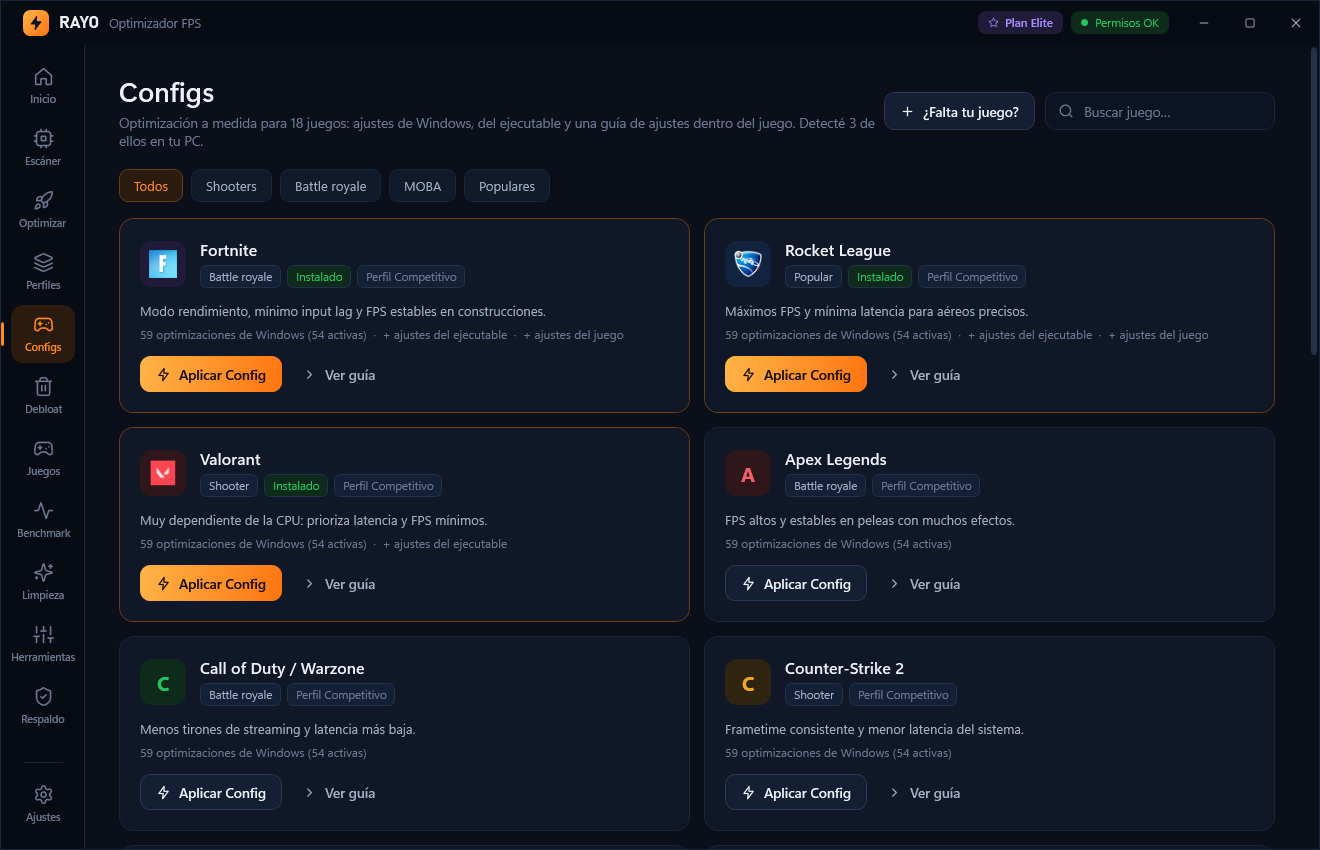1320x850 pixels.
Task: Click the Rocket League game icon
Action: pos(748,264)
